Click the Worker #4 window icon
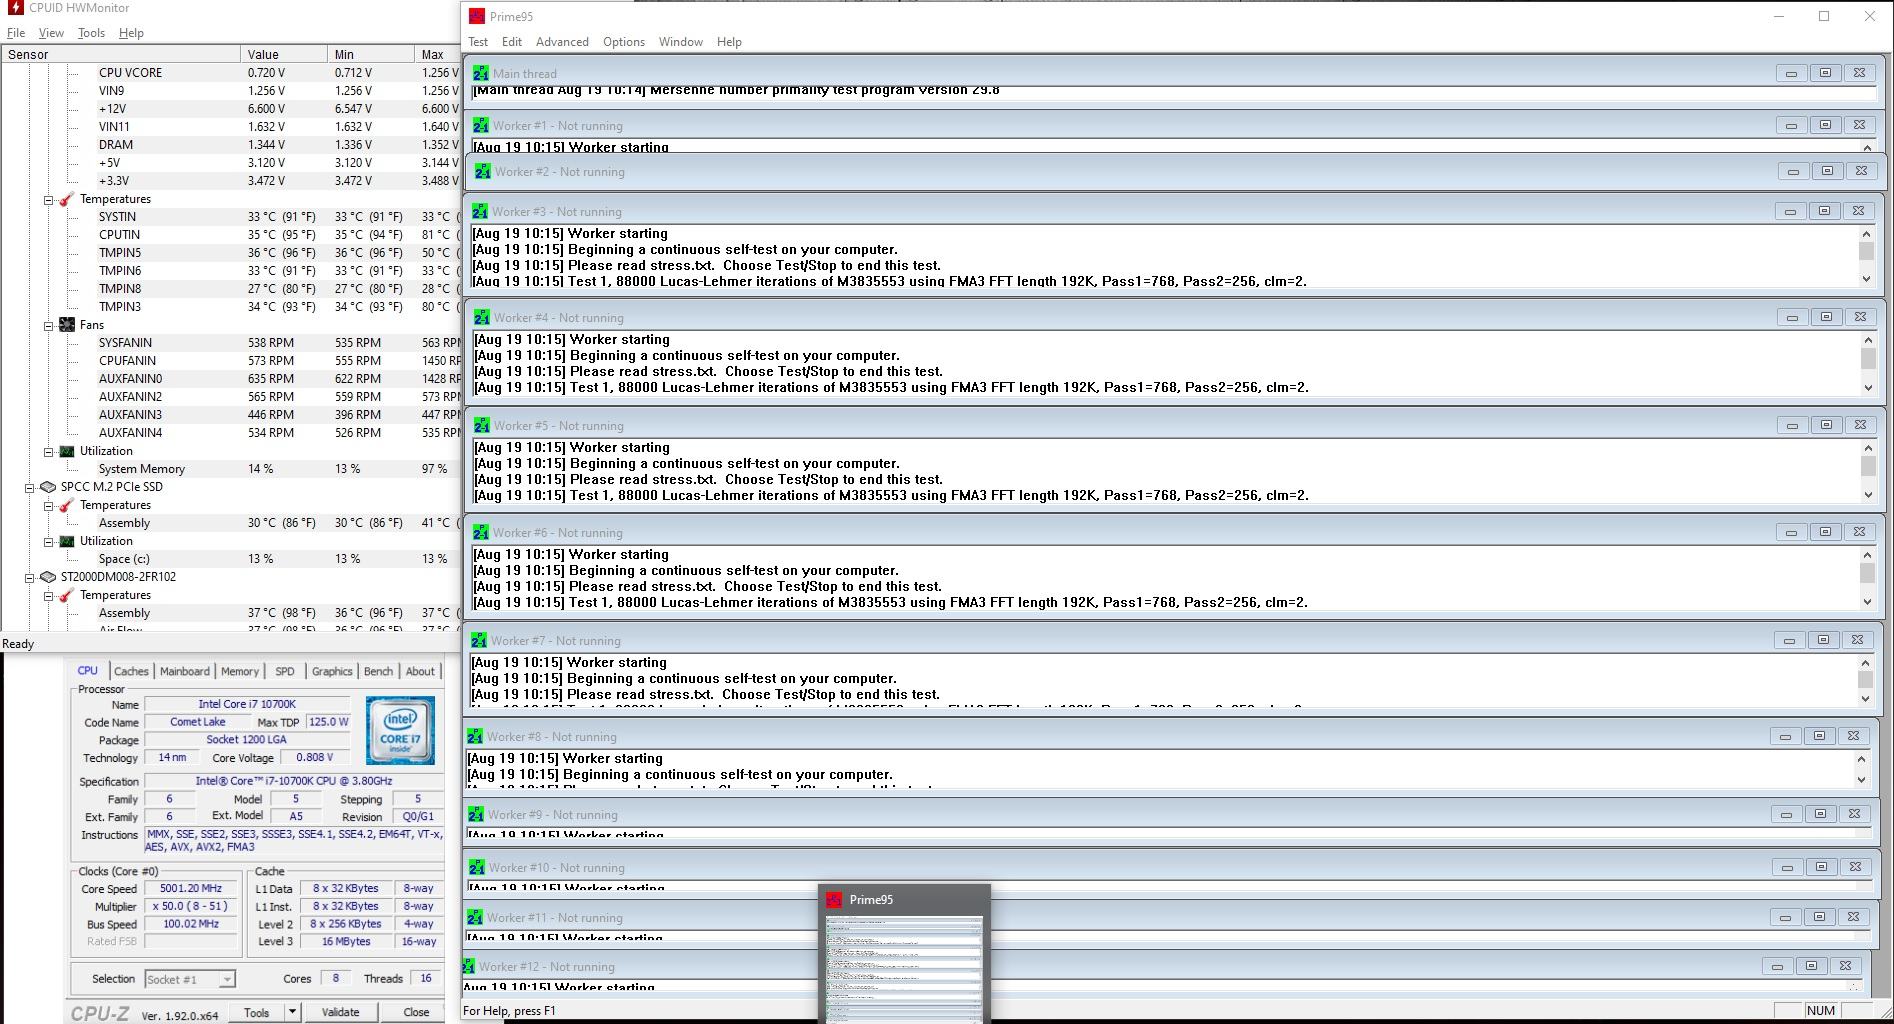 tap(481, 317)
